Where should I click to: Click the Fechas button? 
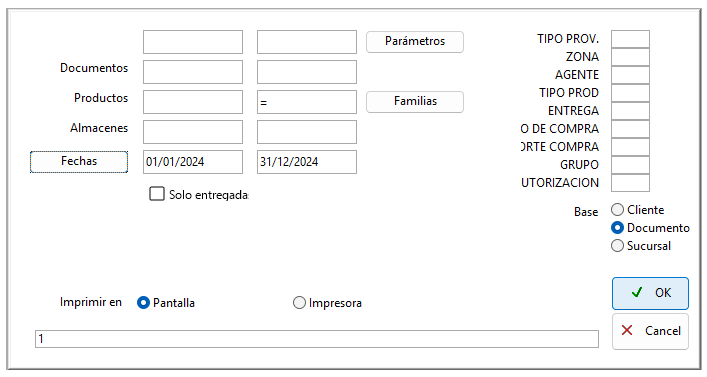point(79,161)
